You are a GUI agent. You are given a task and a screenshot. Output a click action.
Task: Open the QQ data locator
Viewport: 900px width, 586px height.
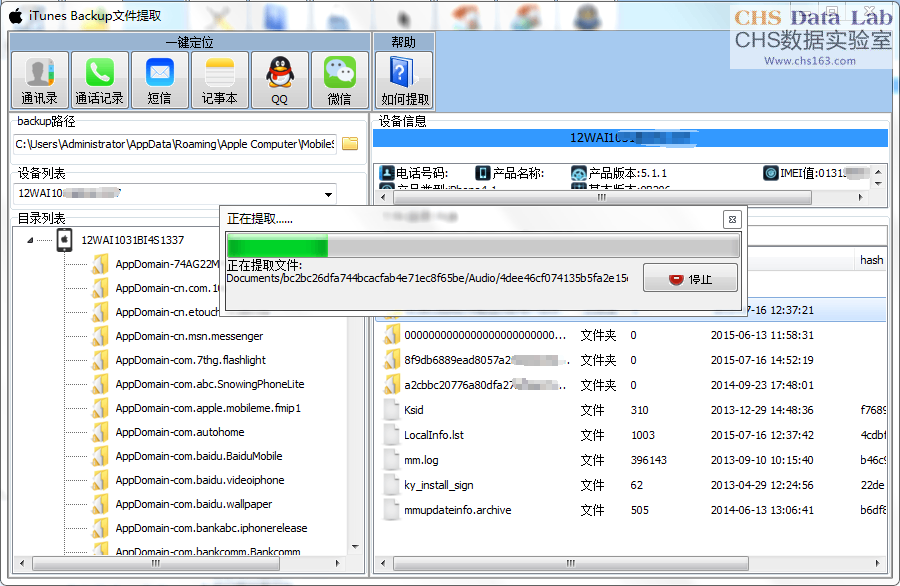point(280,80)
